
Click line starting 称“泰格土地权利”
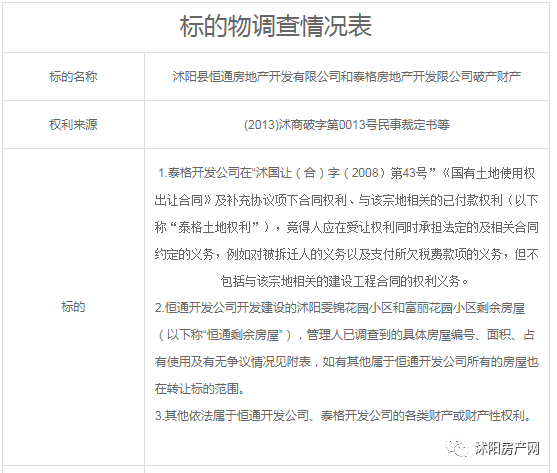tap(346, 227)
